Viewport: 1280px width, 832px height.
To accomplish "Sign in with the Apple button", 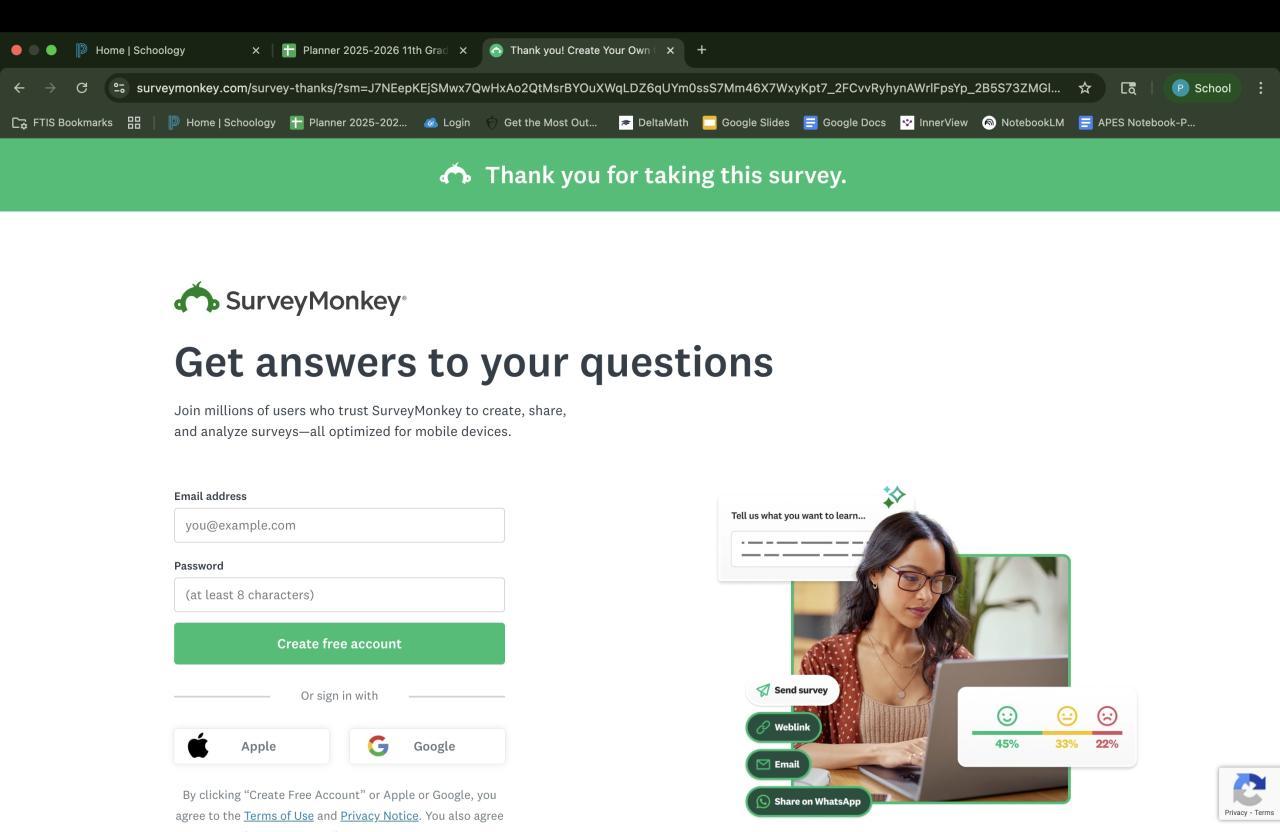I will 251,746.
